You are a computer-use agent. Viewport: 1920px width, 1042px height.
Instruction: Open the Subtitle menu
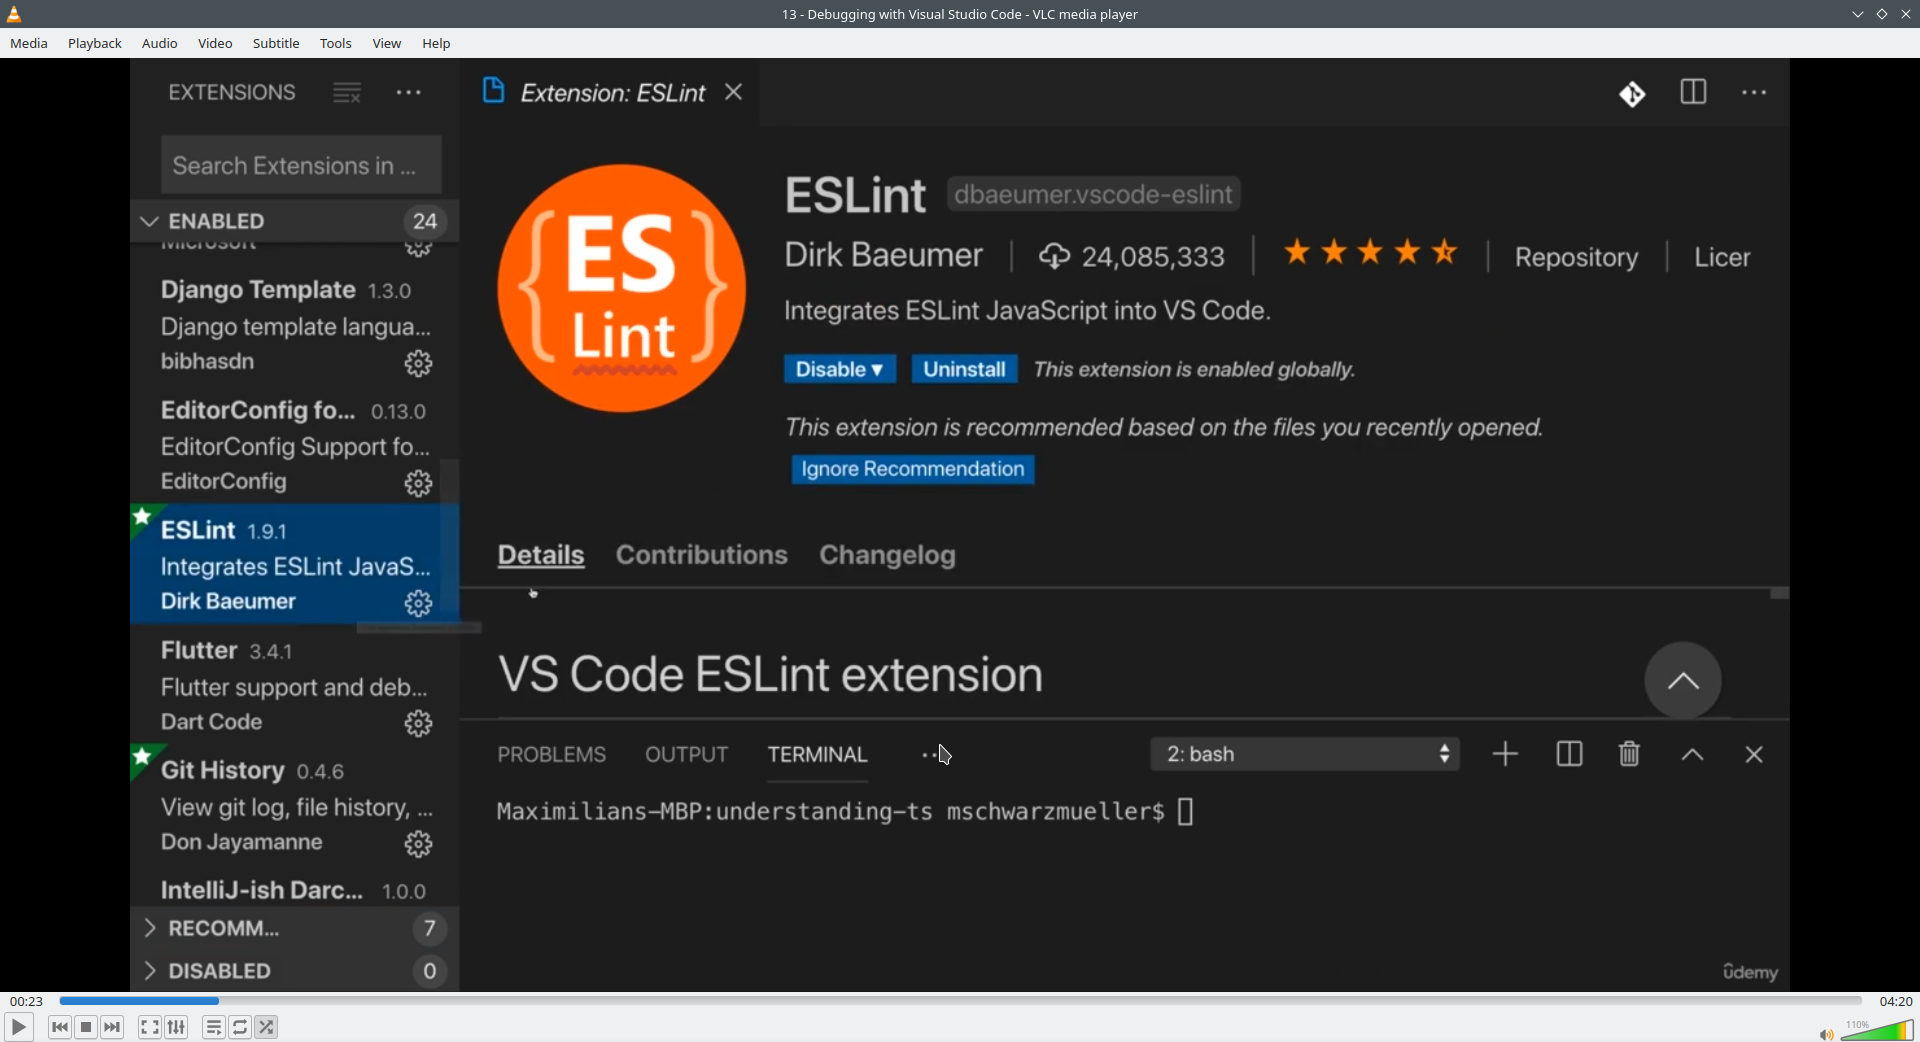pyautogui.click(x=276, y=43)
